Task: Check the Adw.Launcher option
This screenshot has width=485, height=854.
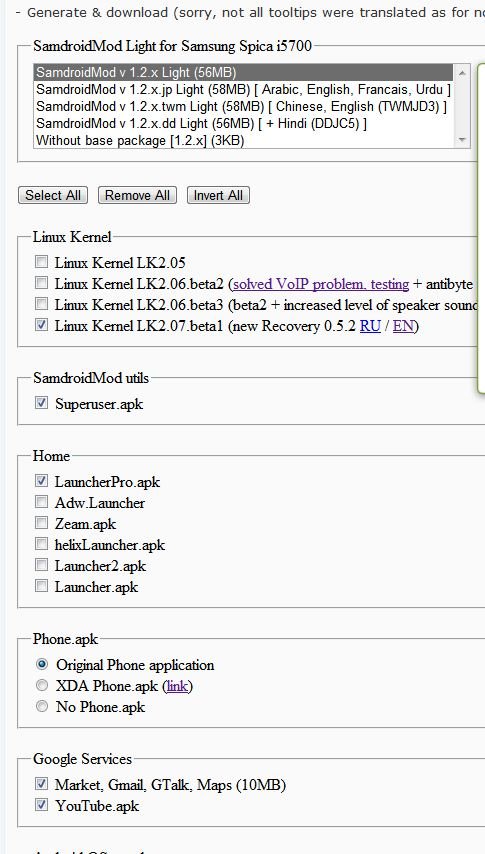Action: click(41, 502)
